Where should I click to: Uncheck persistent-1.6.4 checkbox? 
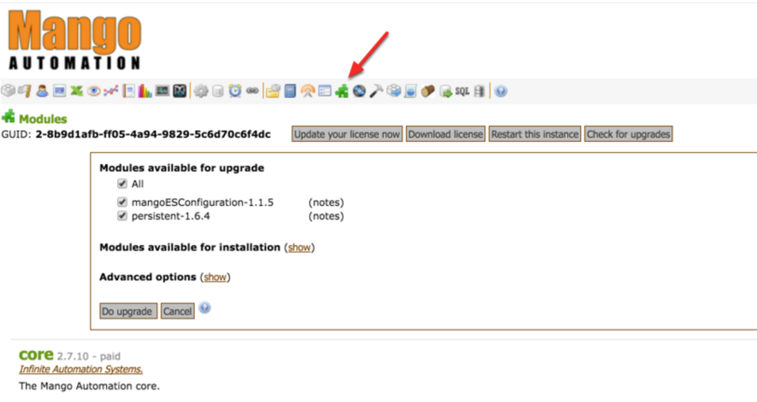click(x=122, y=216)
